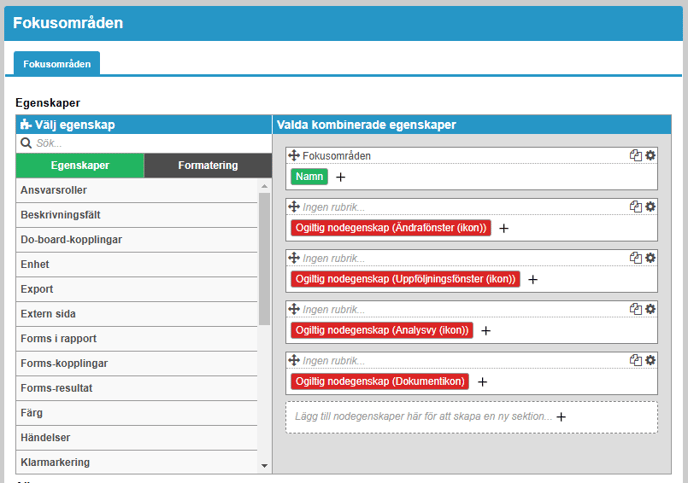The height and width of the screenshot is (483, 688).
Task: Open settings for Uppföljningsfönster (ikon) section
Action: tap(650, 258)
